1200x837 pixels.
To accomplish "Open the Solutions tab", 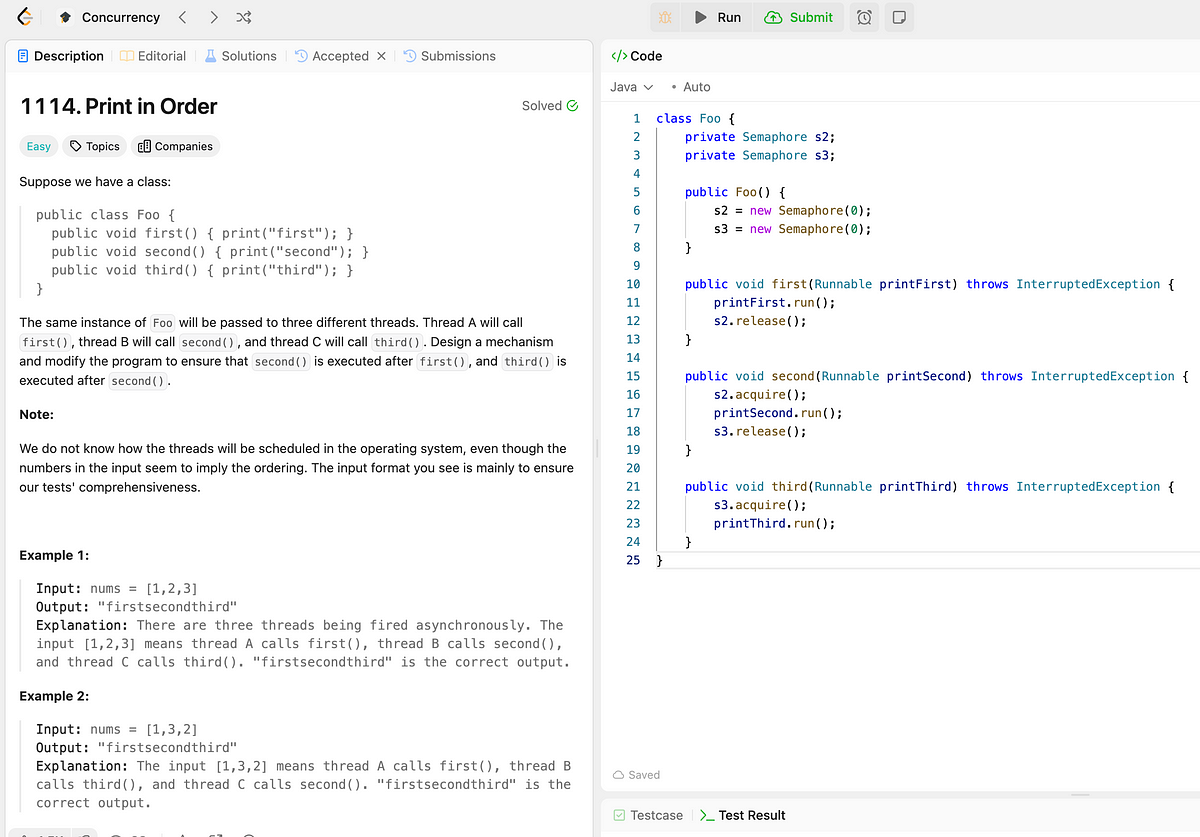I will 240,56.
